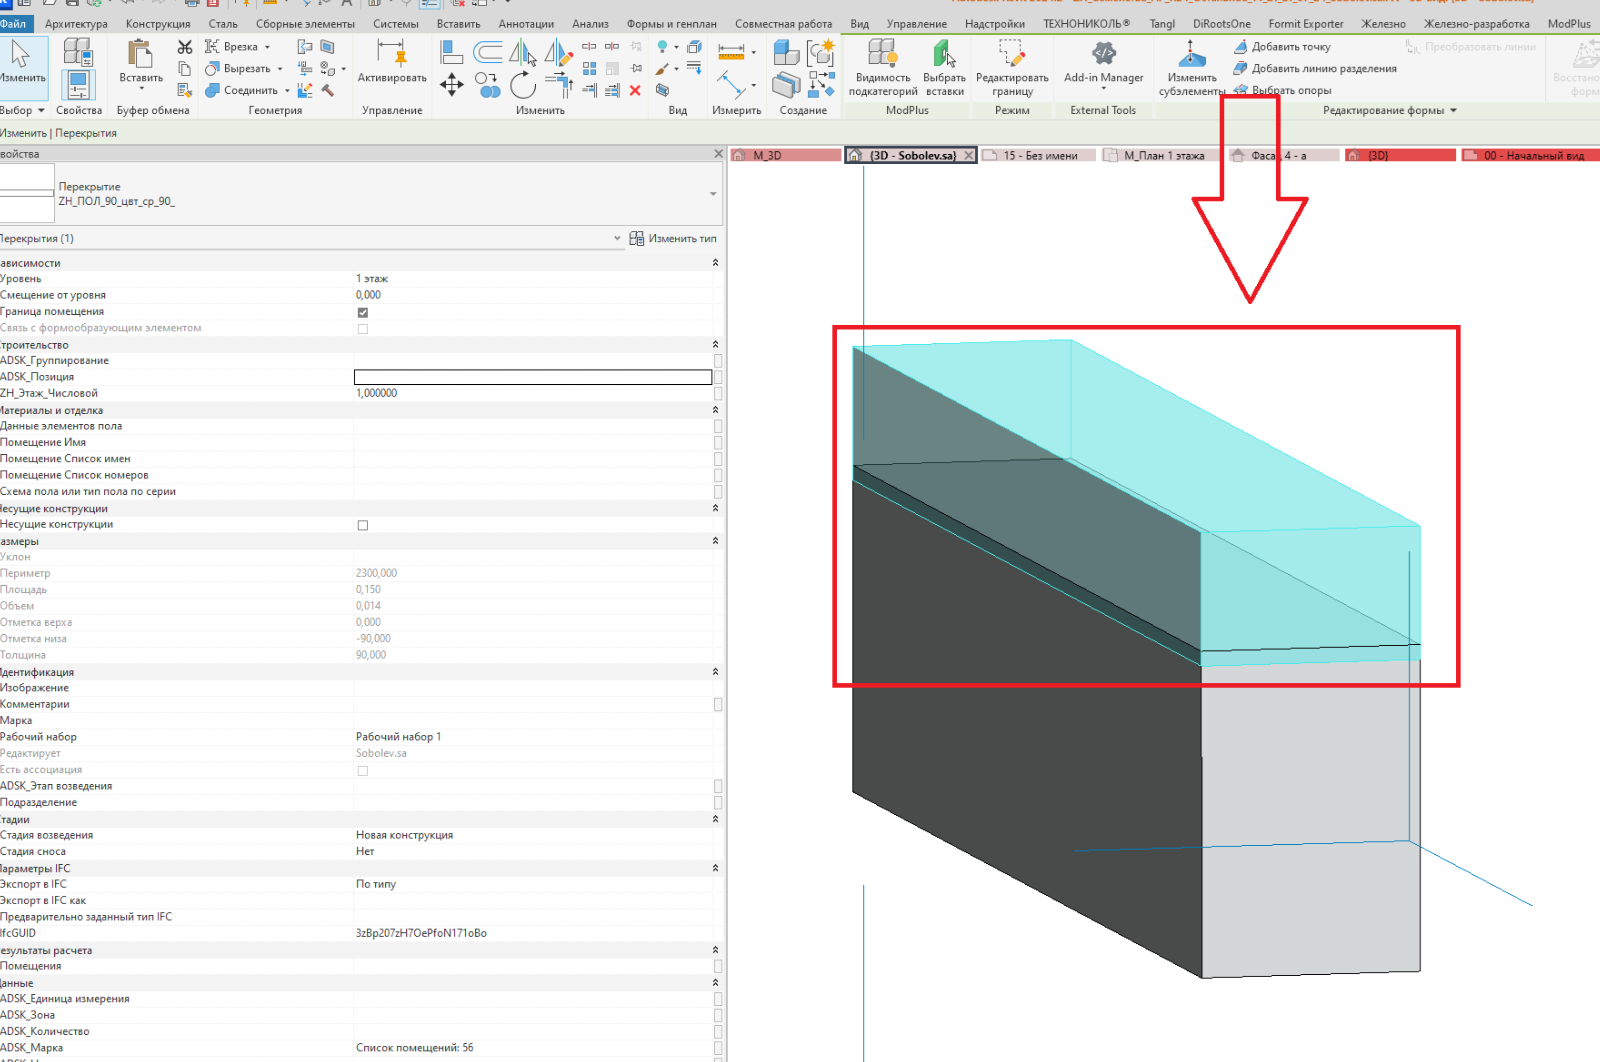Click Выбрать опоры tool
1600x1062 pixels.
click(x=1282, y=90)
